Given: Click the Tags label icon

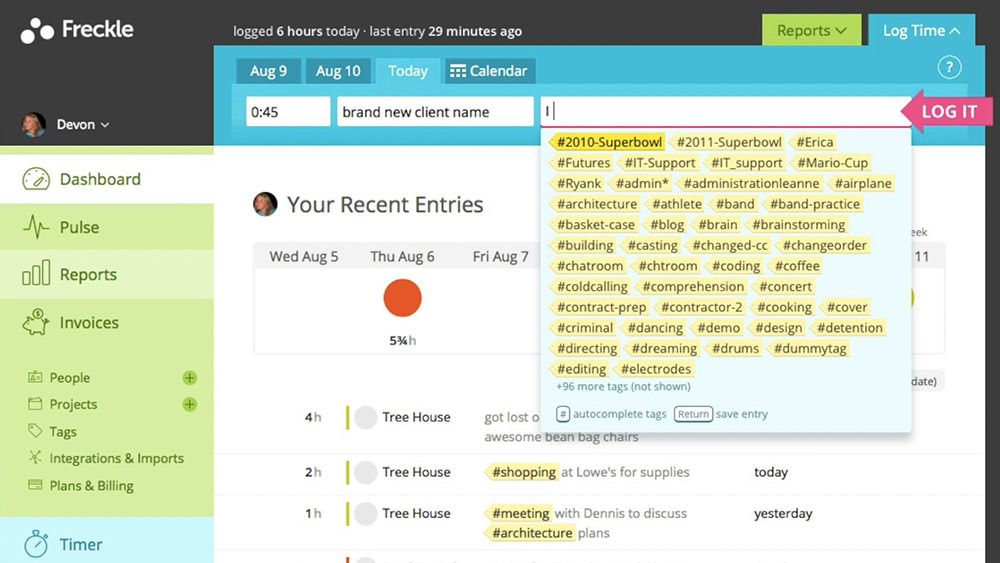Looking at the screenshot, I should pyautogui.click(x=35, y=430).
